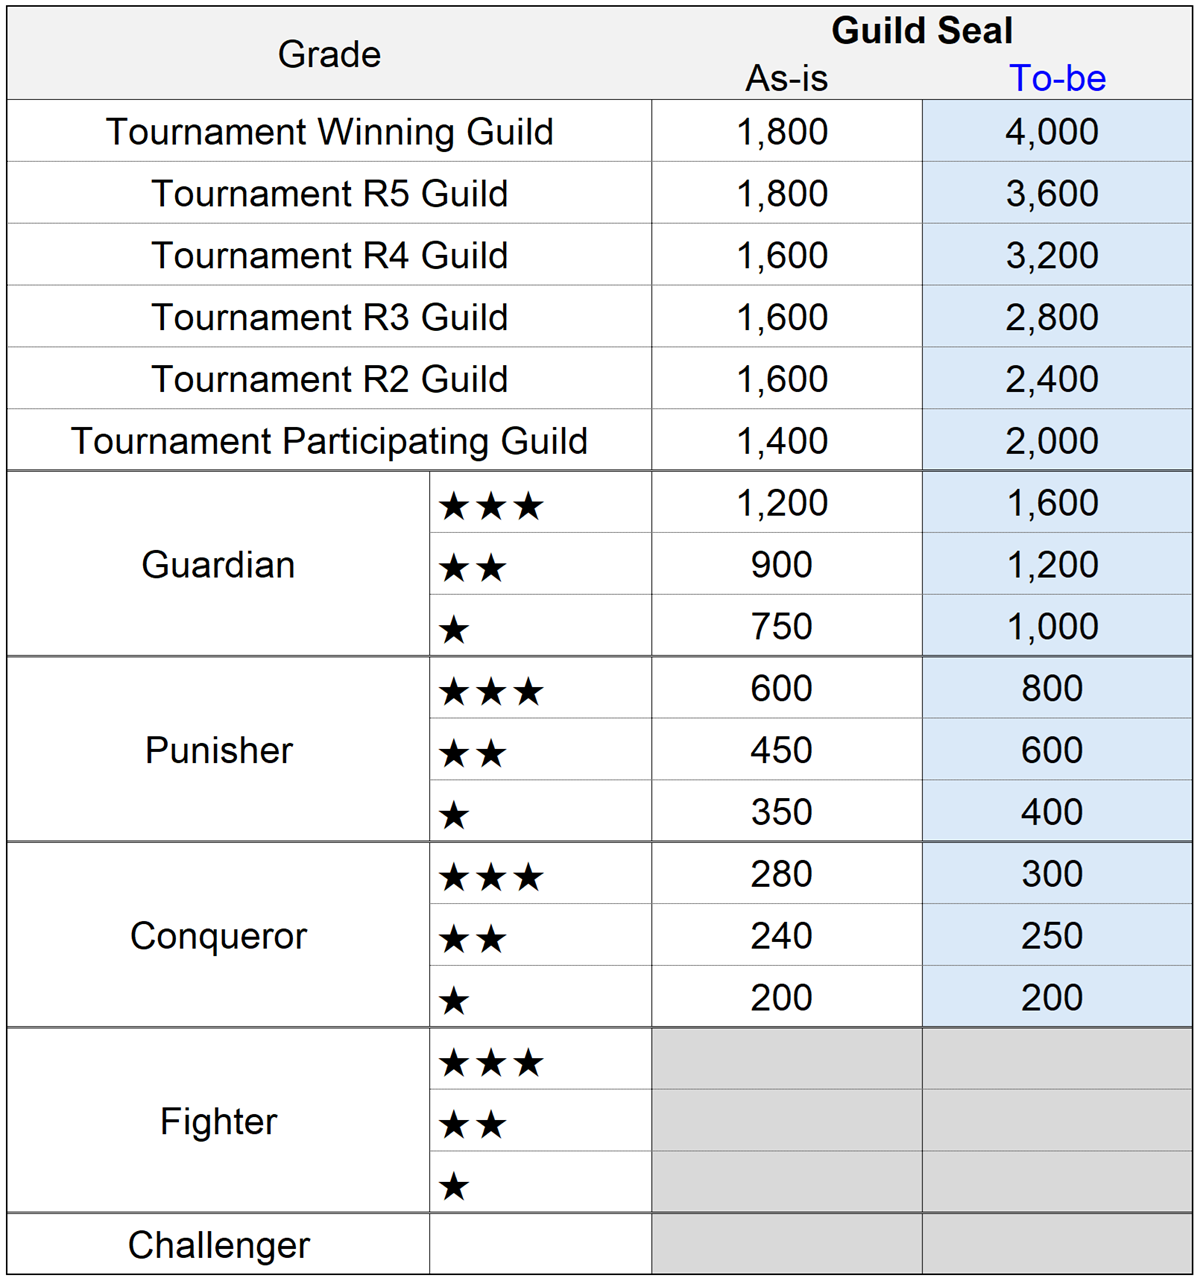Screen dimensions: 1200x1281
Task: Click the Tournament R5 Guild label
Action: coord(329,194)
